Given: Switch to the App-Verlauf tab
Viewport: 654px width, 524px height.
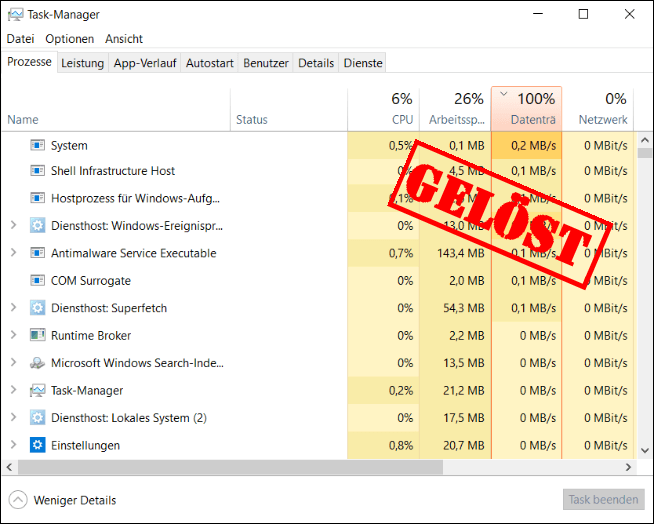Looking at the screenshot, I should coord(145,63).
